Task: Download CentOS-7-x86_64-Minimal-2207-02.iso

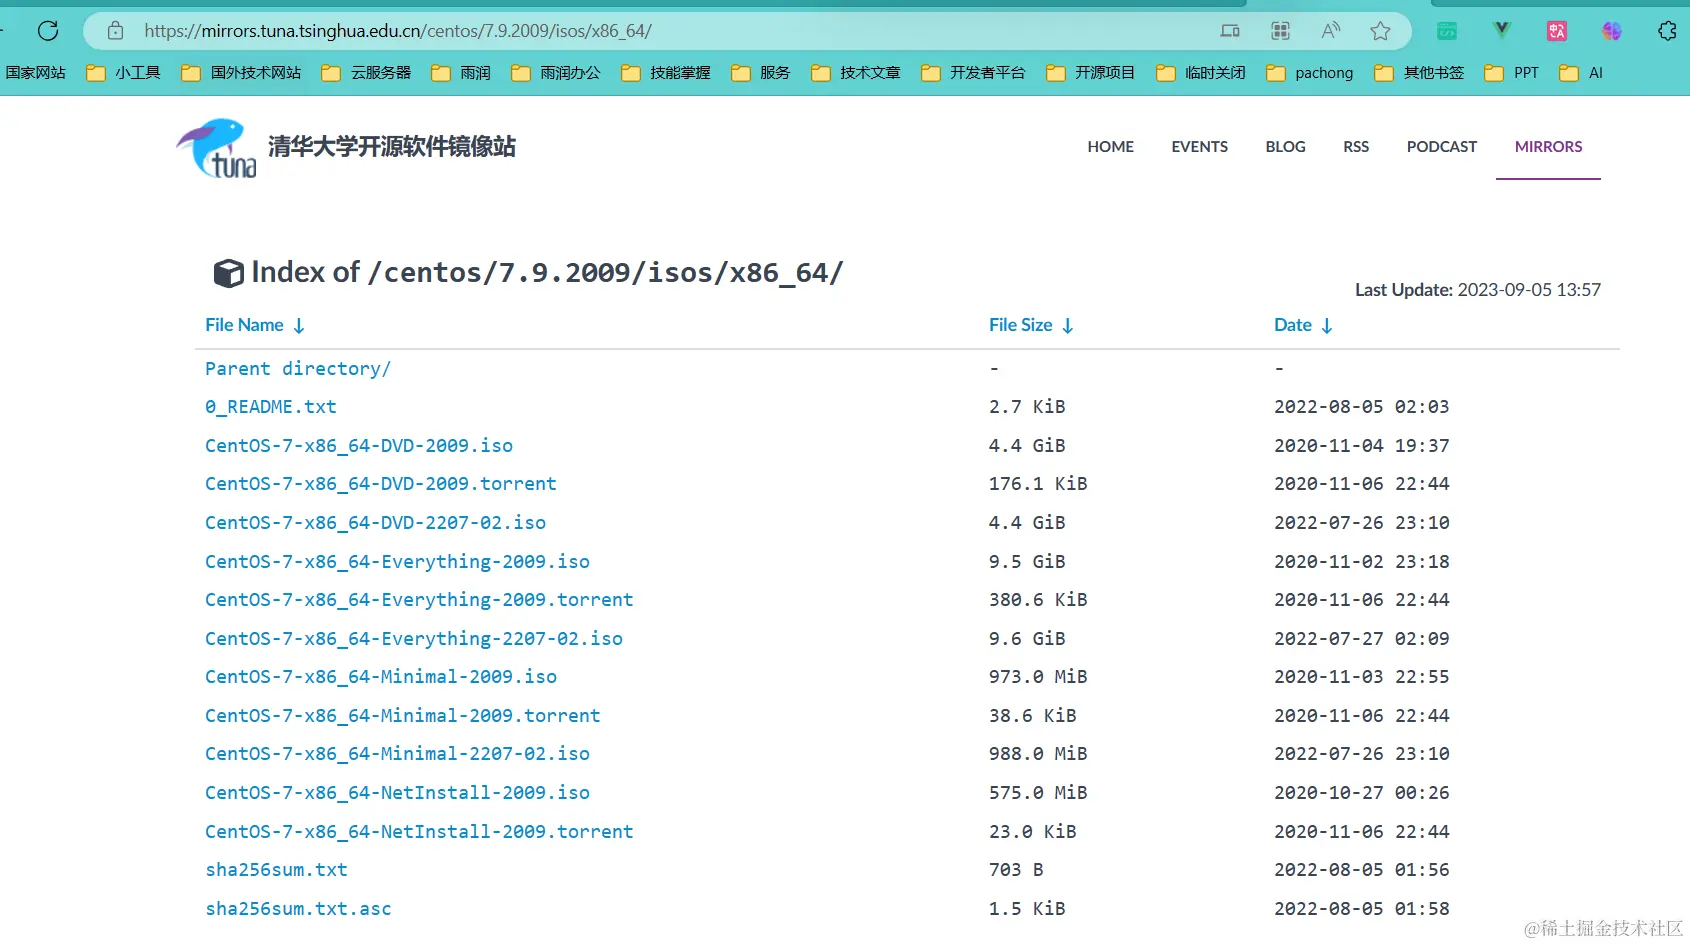Action: (x=398, y=754)
